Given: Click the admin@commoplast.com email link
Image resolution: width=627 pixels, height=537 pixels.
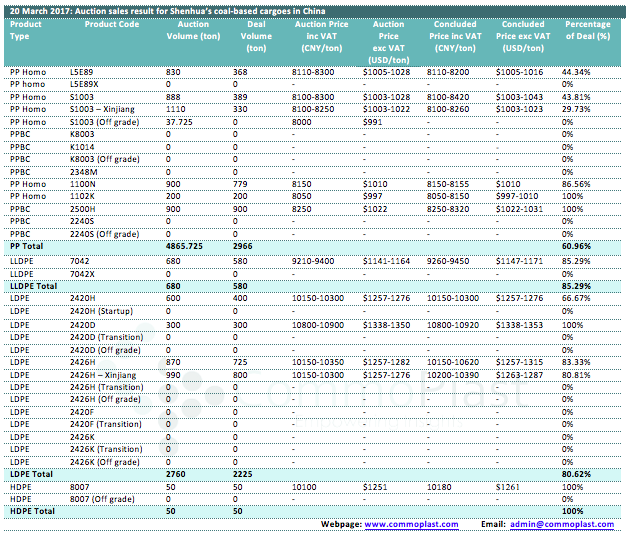Looking at the screenshot, I should click(x=560, y=524).
